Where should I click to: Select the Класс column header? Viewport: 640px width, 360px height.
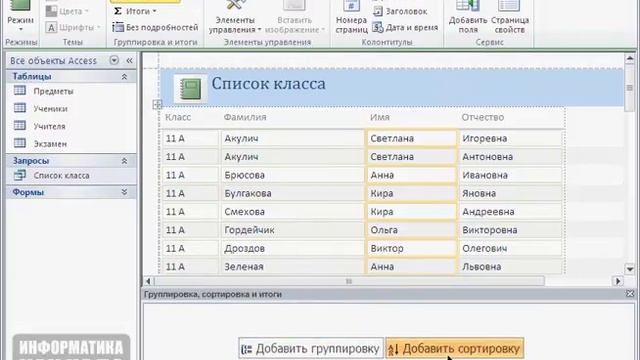(x=178, y=117)
